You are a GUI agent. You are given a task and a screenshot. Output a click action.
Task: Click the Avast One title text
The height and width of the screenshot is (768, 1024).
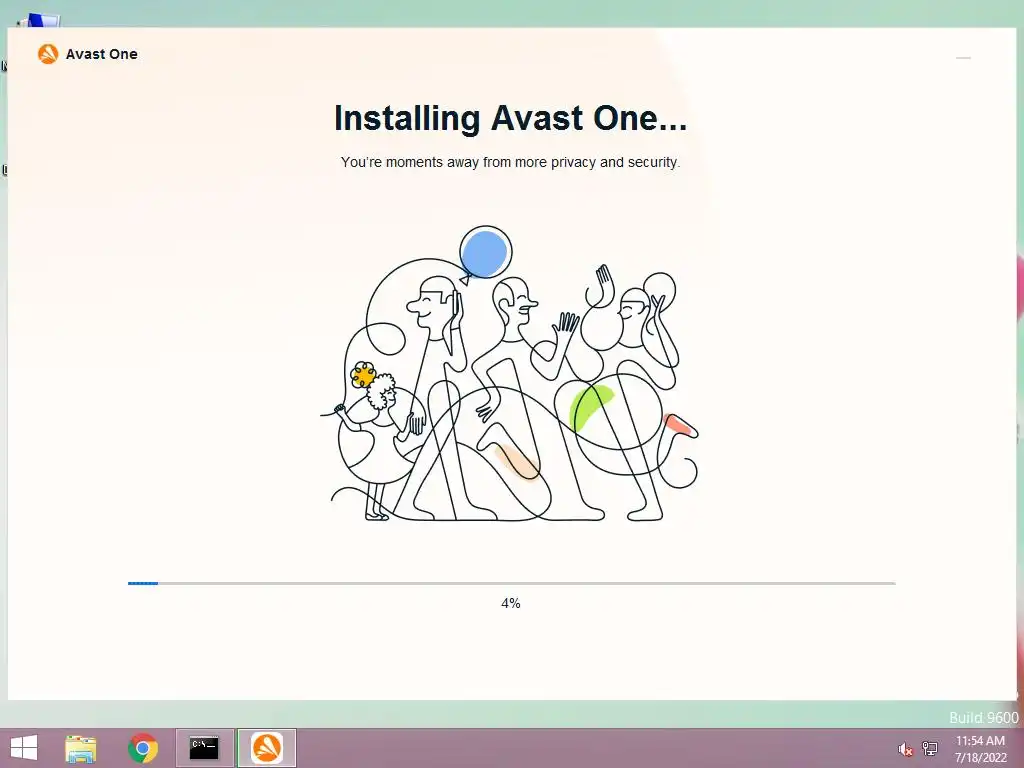pos(102,54)
